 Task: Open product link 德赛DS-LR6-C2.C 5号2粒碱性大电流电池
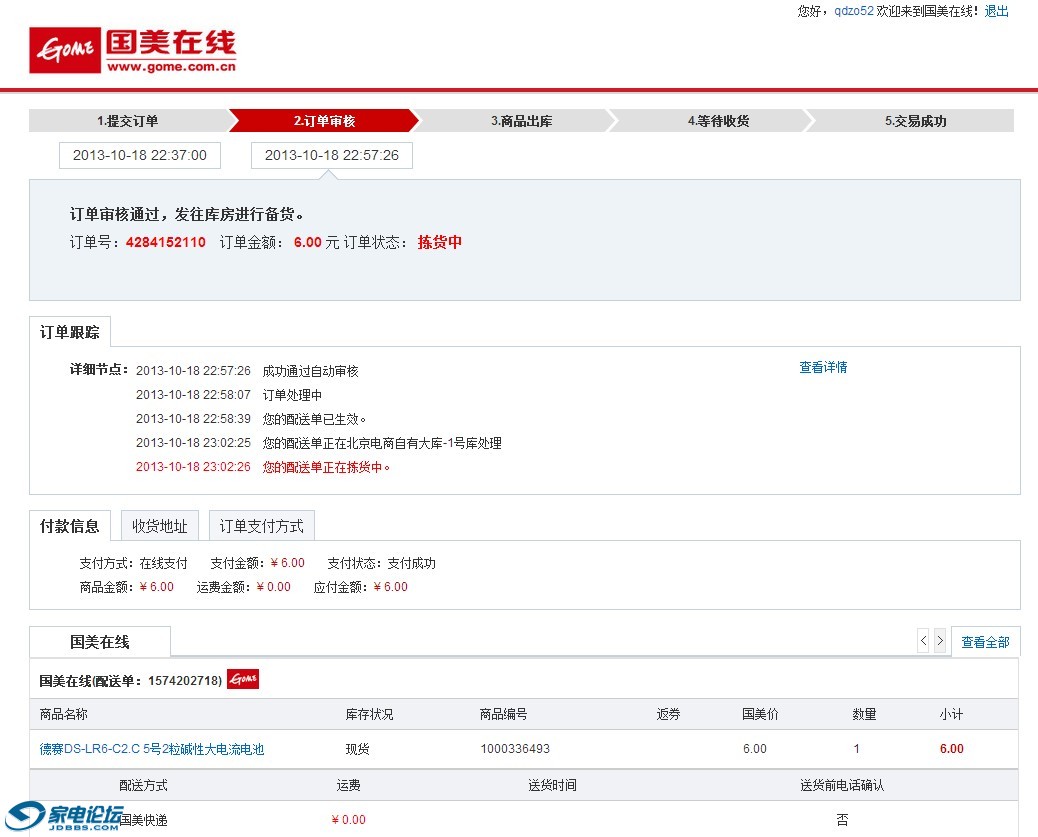tap(152, 749)
